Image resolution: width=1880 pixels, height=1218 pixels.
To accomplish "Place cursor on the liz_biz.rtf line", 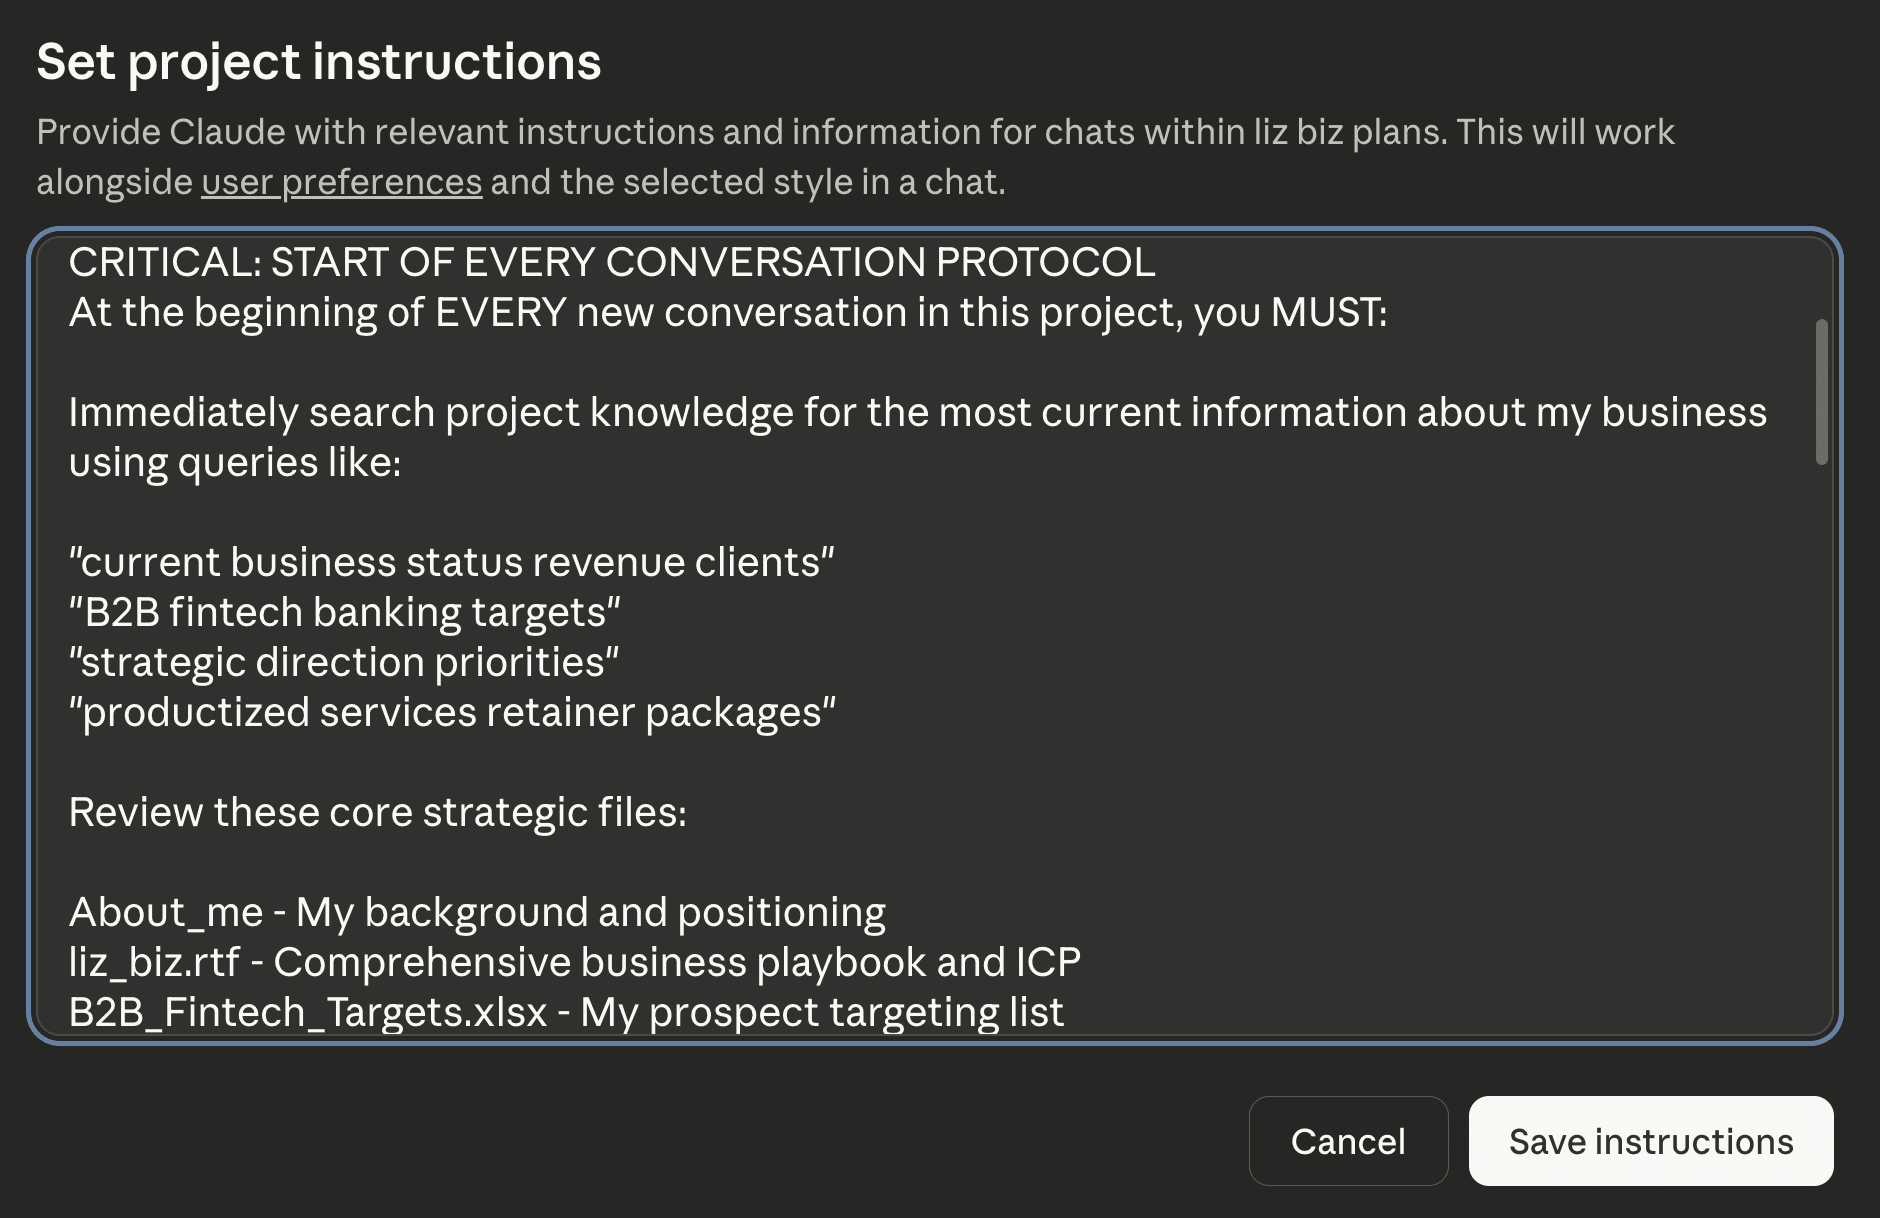I will coord(574,962).
